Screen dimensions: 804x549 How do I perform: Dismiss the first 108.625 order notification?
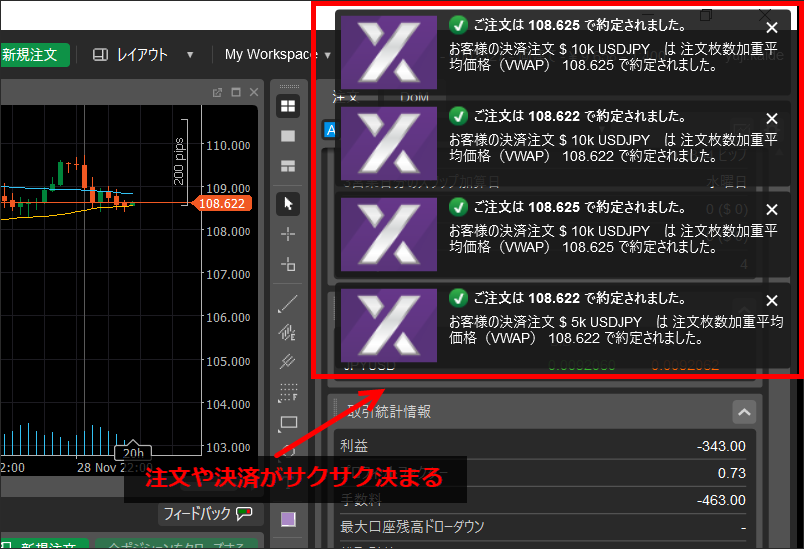[771, 29]
